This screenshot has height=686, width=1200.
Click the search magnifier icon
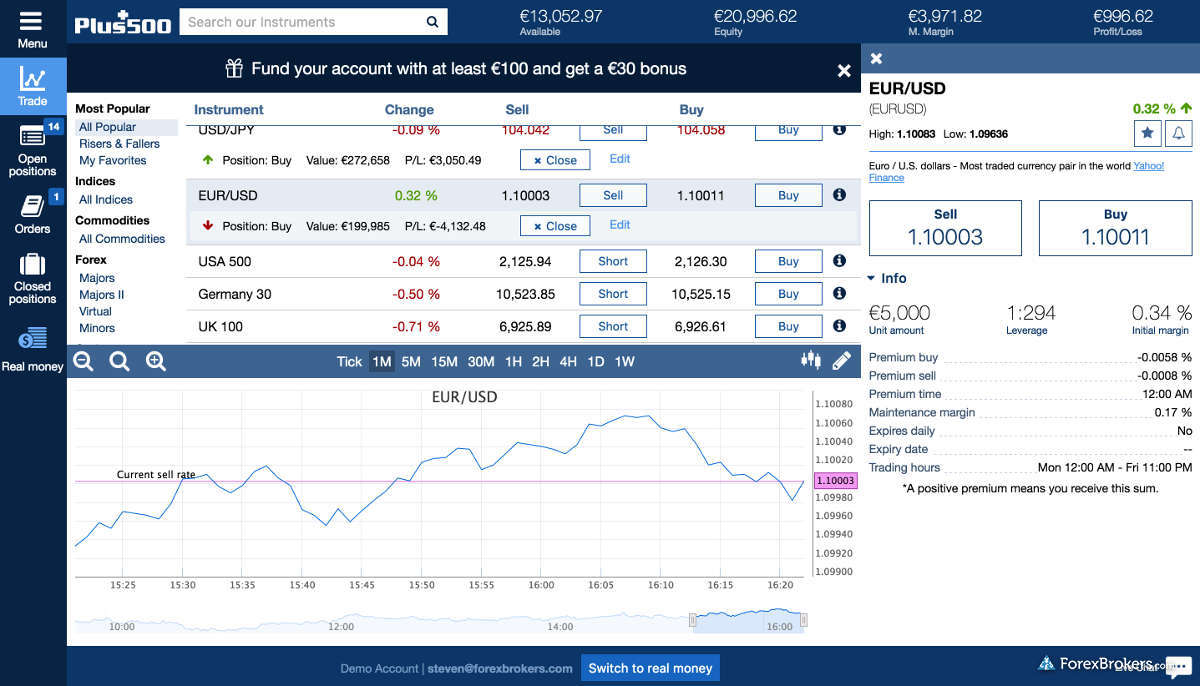[432, 22]
